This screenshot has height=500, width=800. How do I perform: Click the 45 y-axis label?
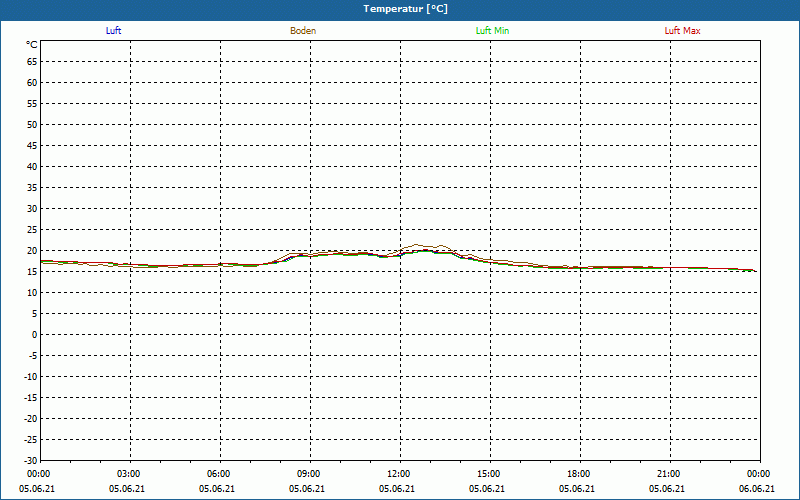pos(32,146)
